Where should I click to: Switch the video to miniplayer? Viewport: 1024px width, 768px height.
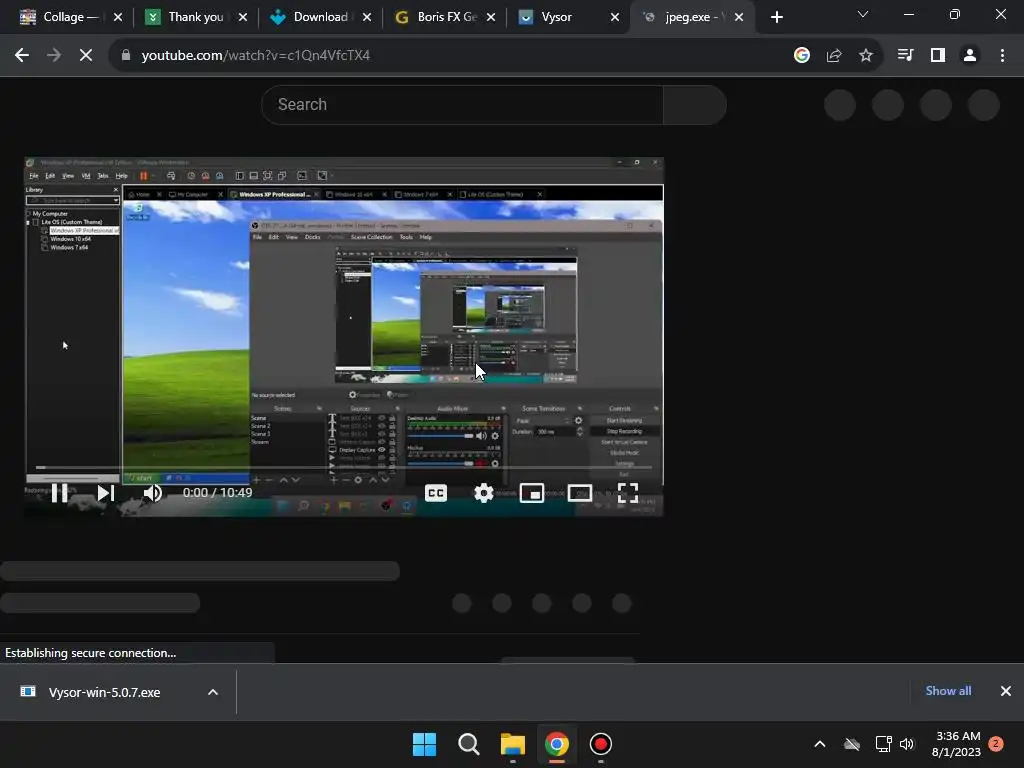532,493
